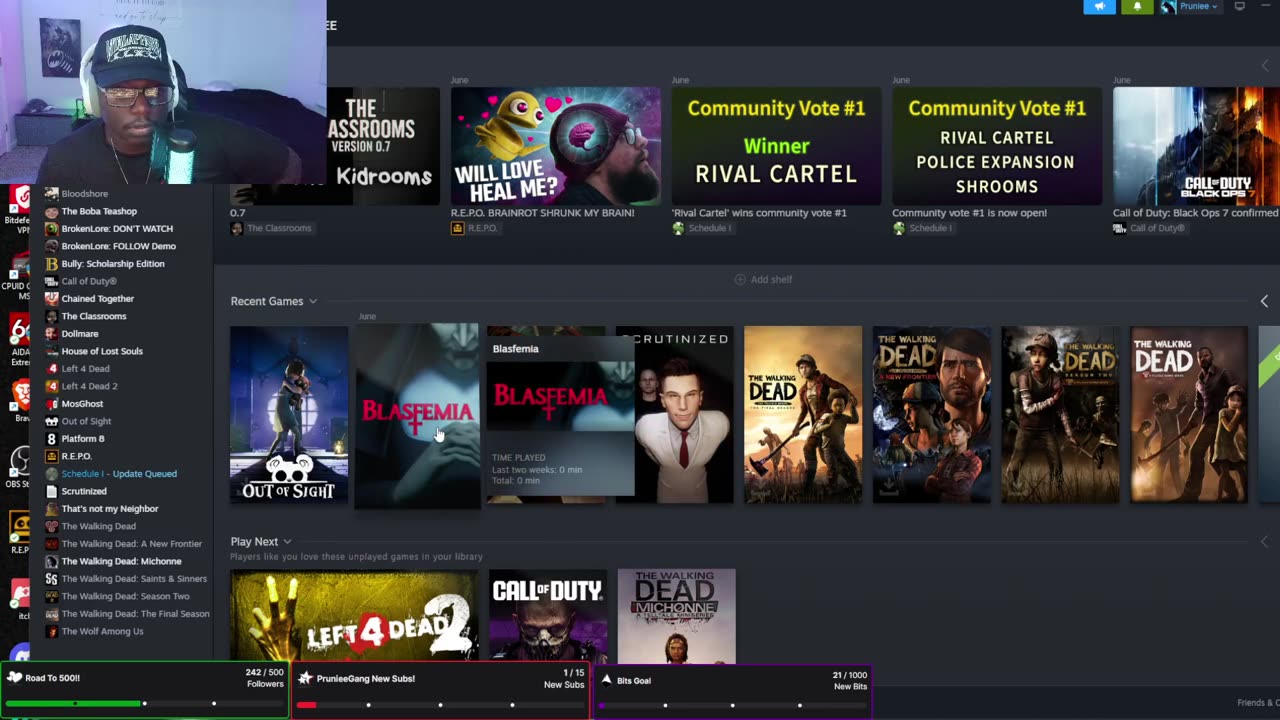Click the R.E.P.O. icon in library list

tap(52, 456)
